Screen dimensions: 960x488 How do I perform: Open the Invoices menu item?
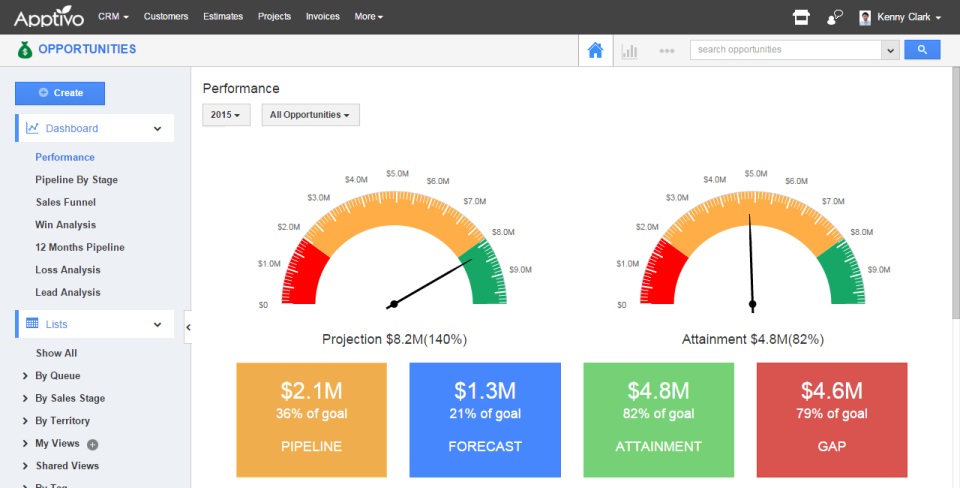322,17
